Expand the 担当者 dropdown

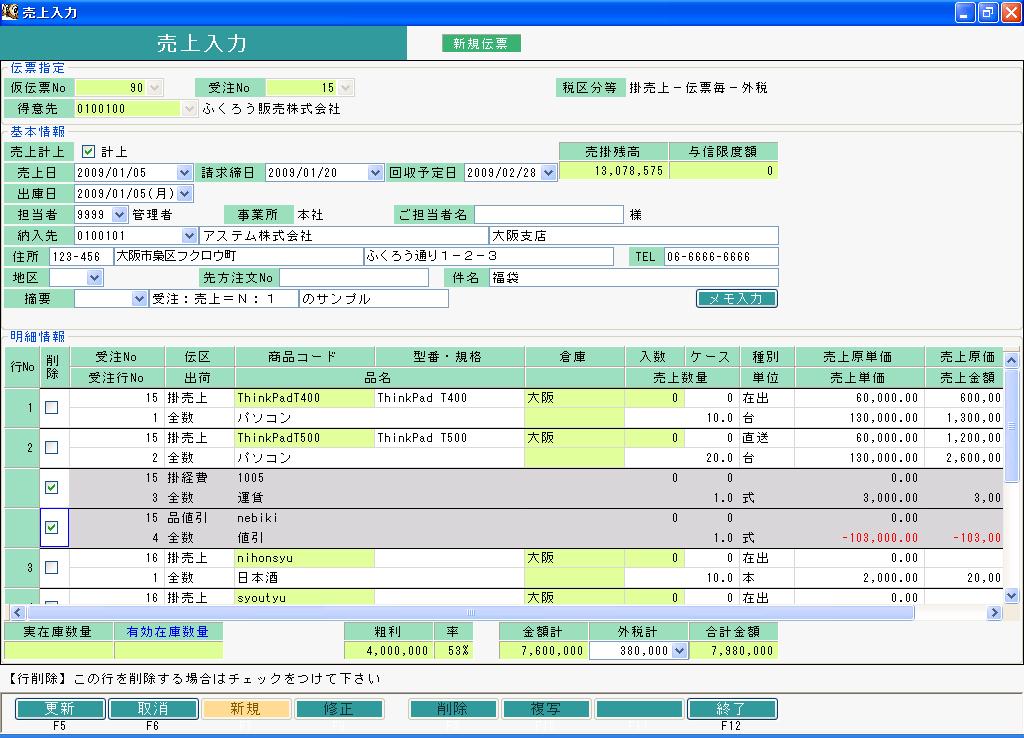119,214
